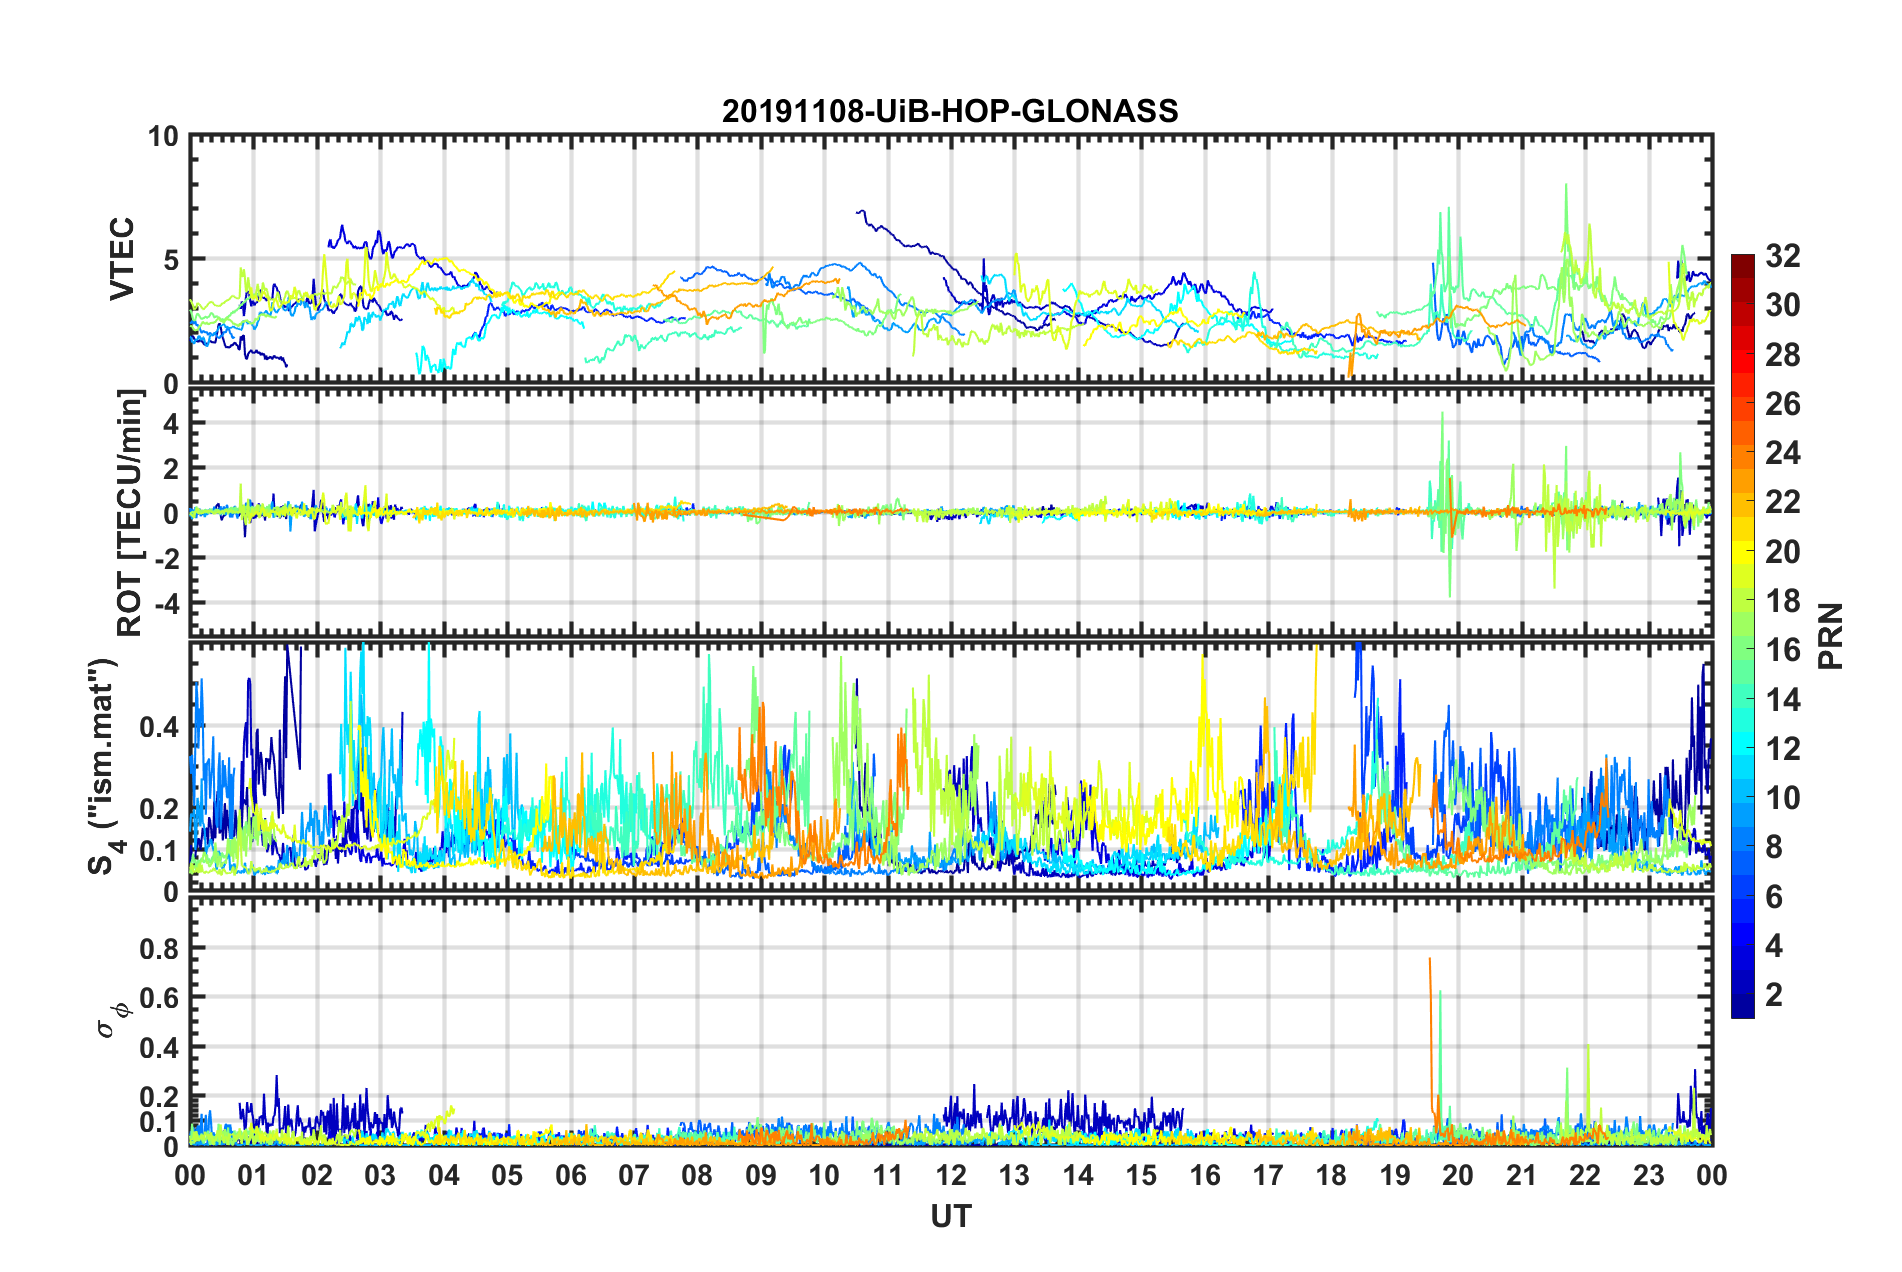Select x-axis hour tick 11
1902x1272 pixels.
point(888,1175)
